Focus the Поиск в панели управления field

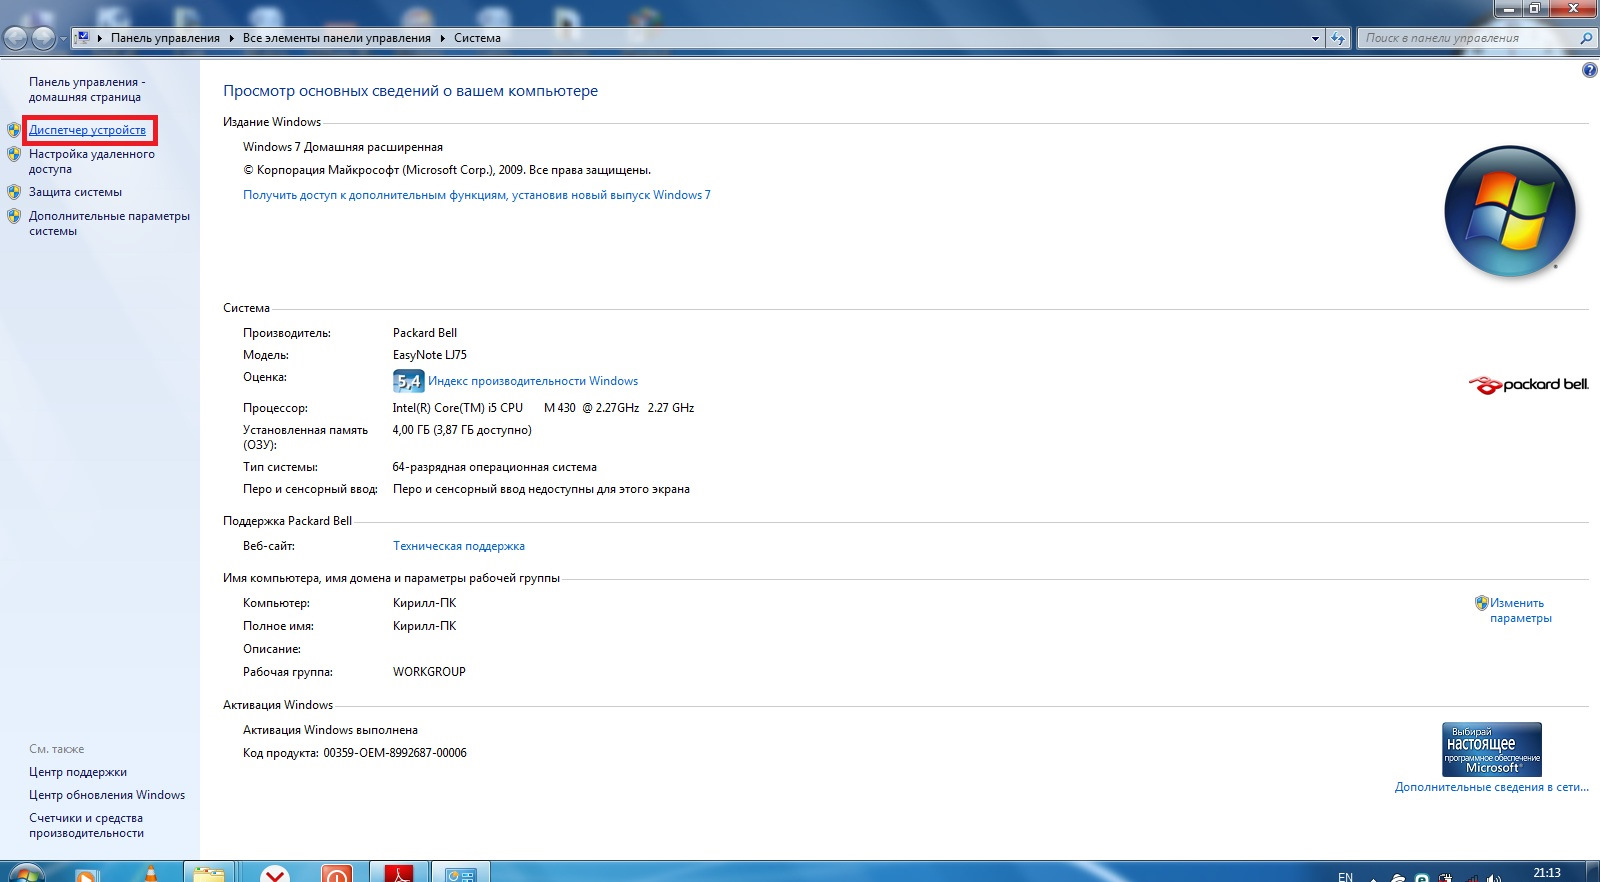pyautogui.click(x=1468, y=38)
